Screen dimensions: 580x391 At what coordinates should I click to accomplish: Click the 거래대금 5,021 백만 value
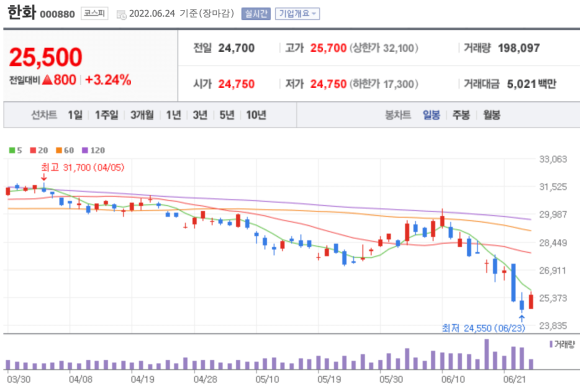click(532, 84)
